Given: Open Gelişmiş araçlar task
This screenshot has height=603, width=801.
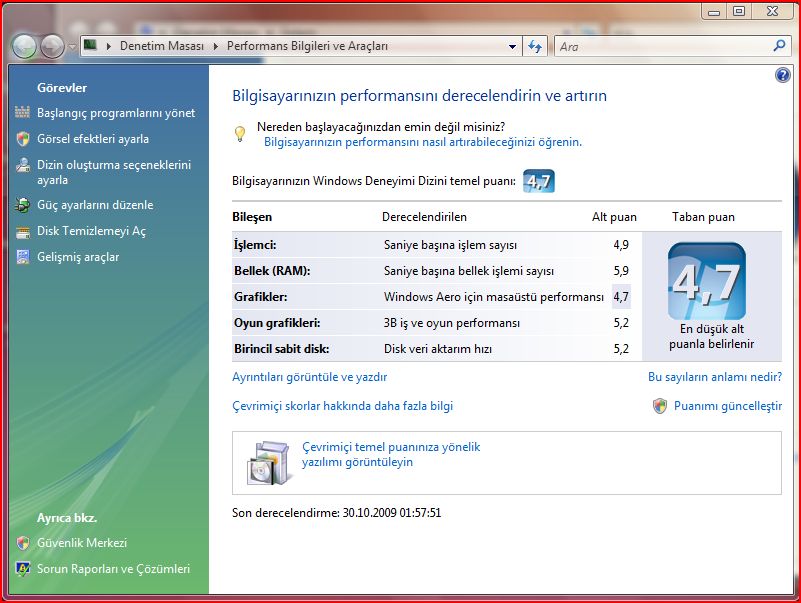Looking at the screenshot, I should [x=78, y=257].
